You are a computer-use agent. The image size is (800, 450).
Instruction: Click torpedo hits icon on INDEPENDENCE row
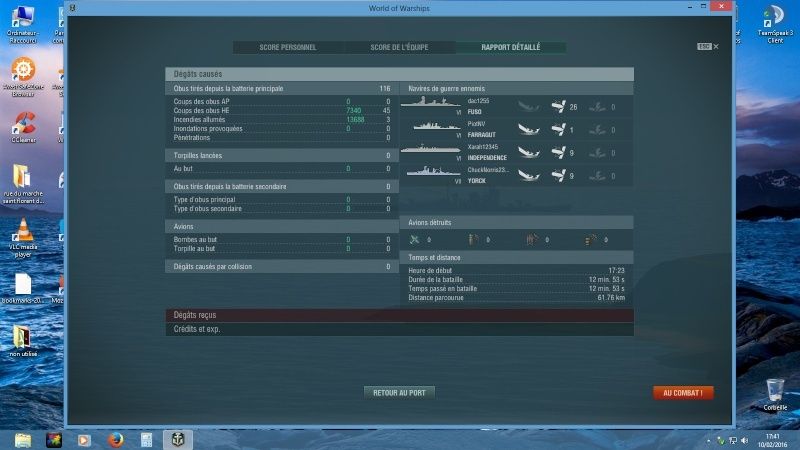(597, 153)
